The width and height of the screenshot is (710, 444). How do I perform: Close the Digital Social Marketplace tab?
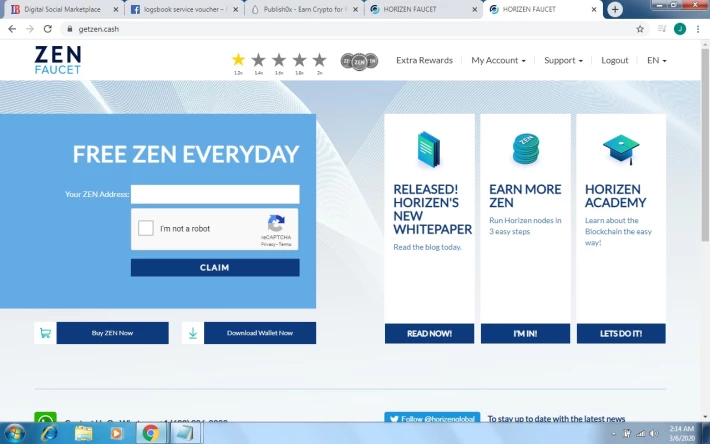(115, 9)
